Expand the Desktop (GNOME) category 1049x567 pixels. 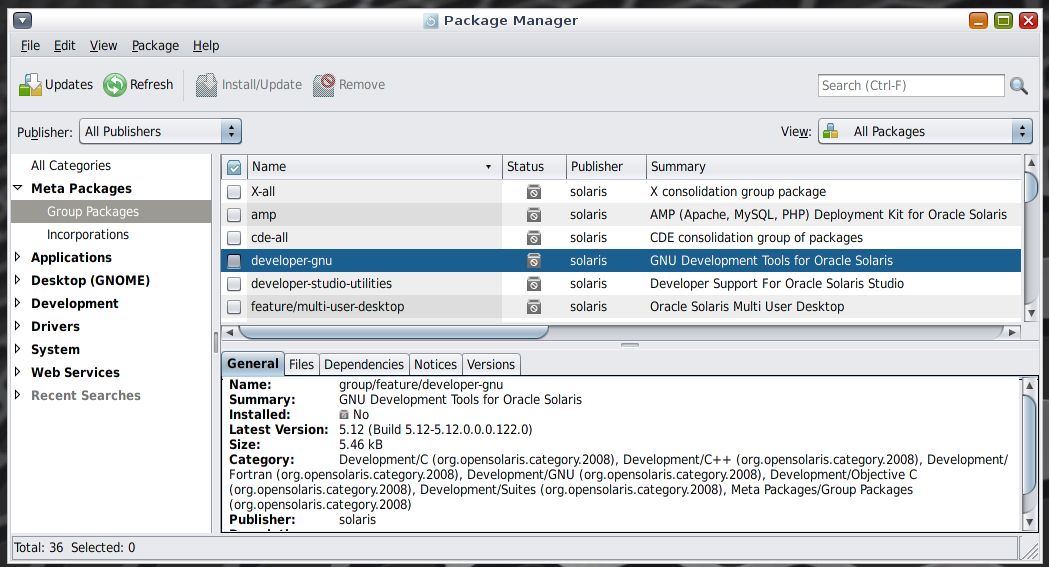[18, 279]
